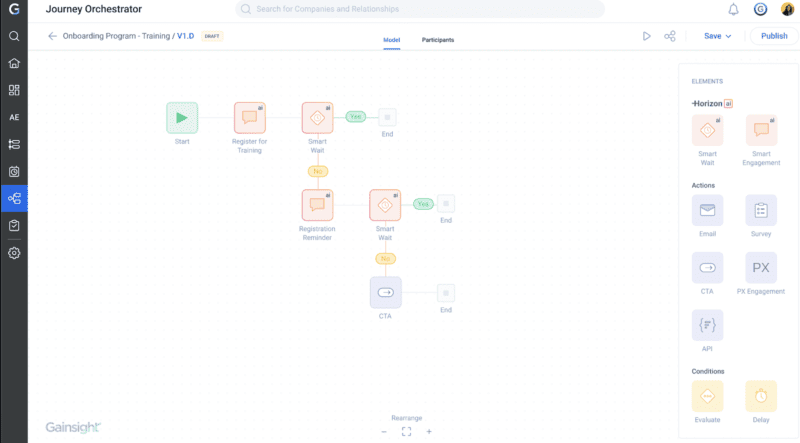This screenshot has width=800, height=443.
Task: Run preview with play icon in toolbar
Action: point(647,36)
